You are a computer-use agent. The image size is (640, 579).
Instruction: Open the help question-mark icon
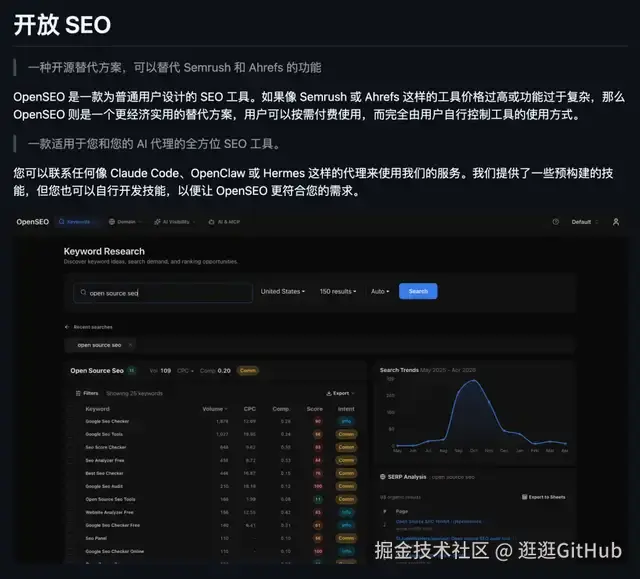pos(555,222)
